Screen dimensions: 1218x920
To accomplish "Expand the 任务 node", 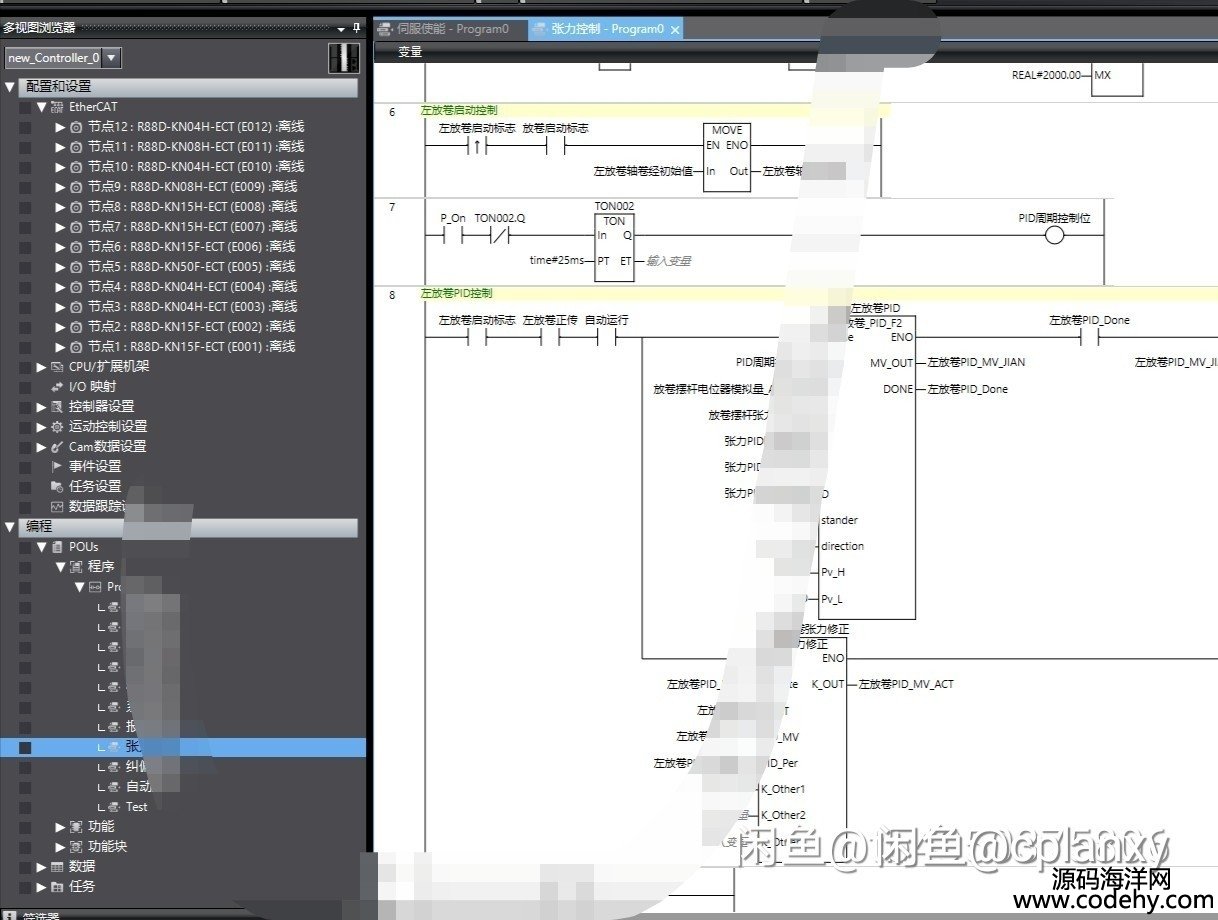I will point(41,887).
